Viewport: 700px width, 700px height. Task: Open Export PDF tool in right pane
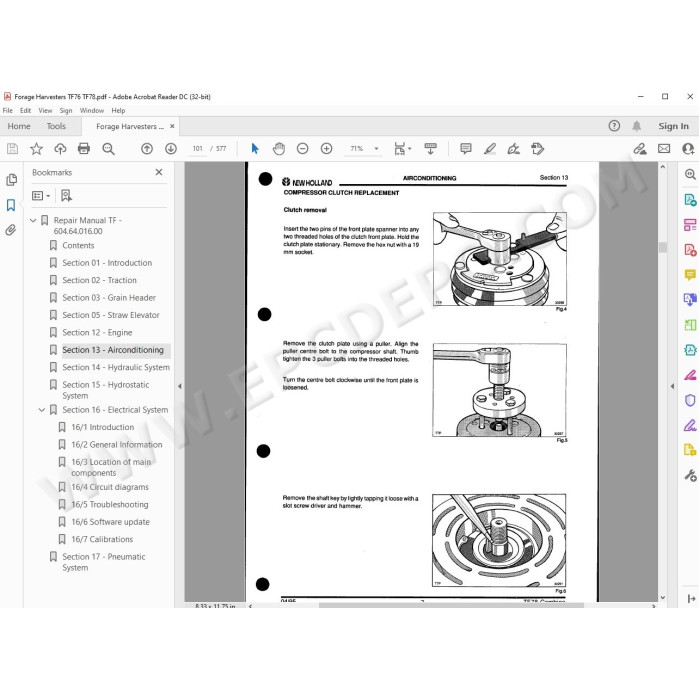pyautogui.click(x=690, y=200)
